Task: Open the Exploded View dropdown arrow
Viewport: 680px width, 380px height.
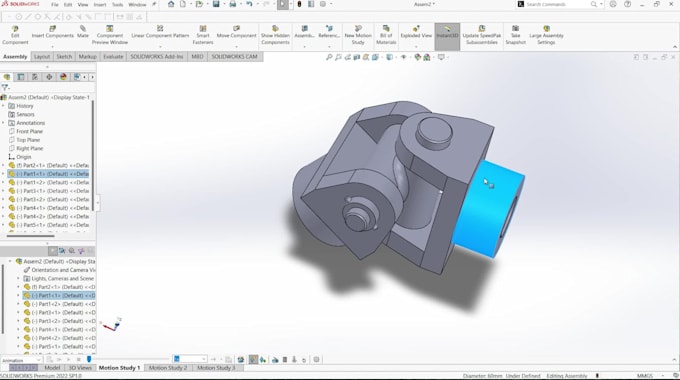Action: [x=416, y=46]
